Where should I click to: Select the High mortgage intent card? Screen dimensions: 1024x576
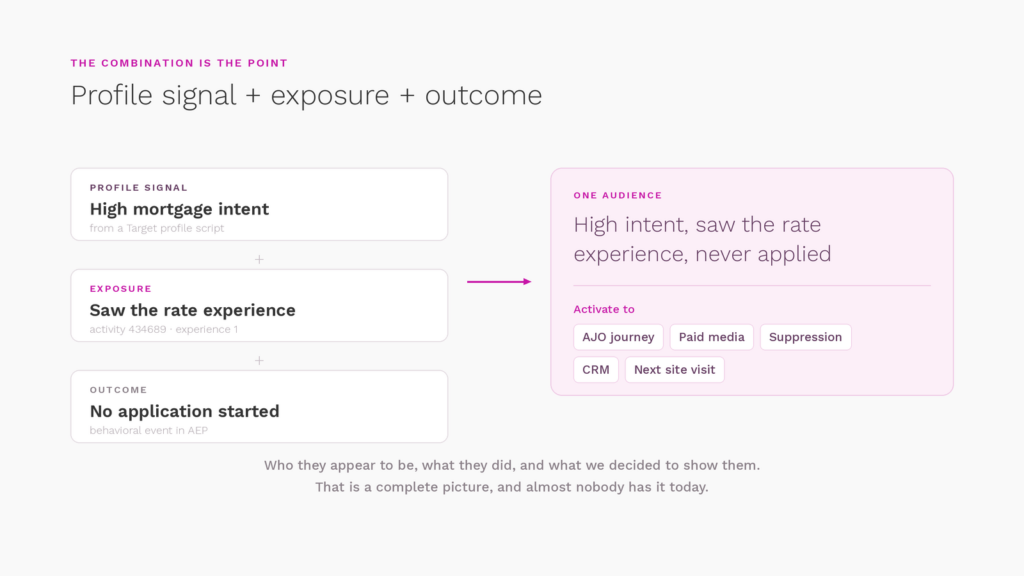(x=259, y=204)
